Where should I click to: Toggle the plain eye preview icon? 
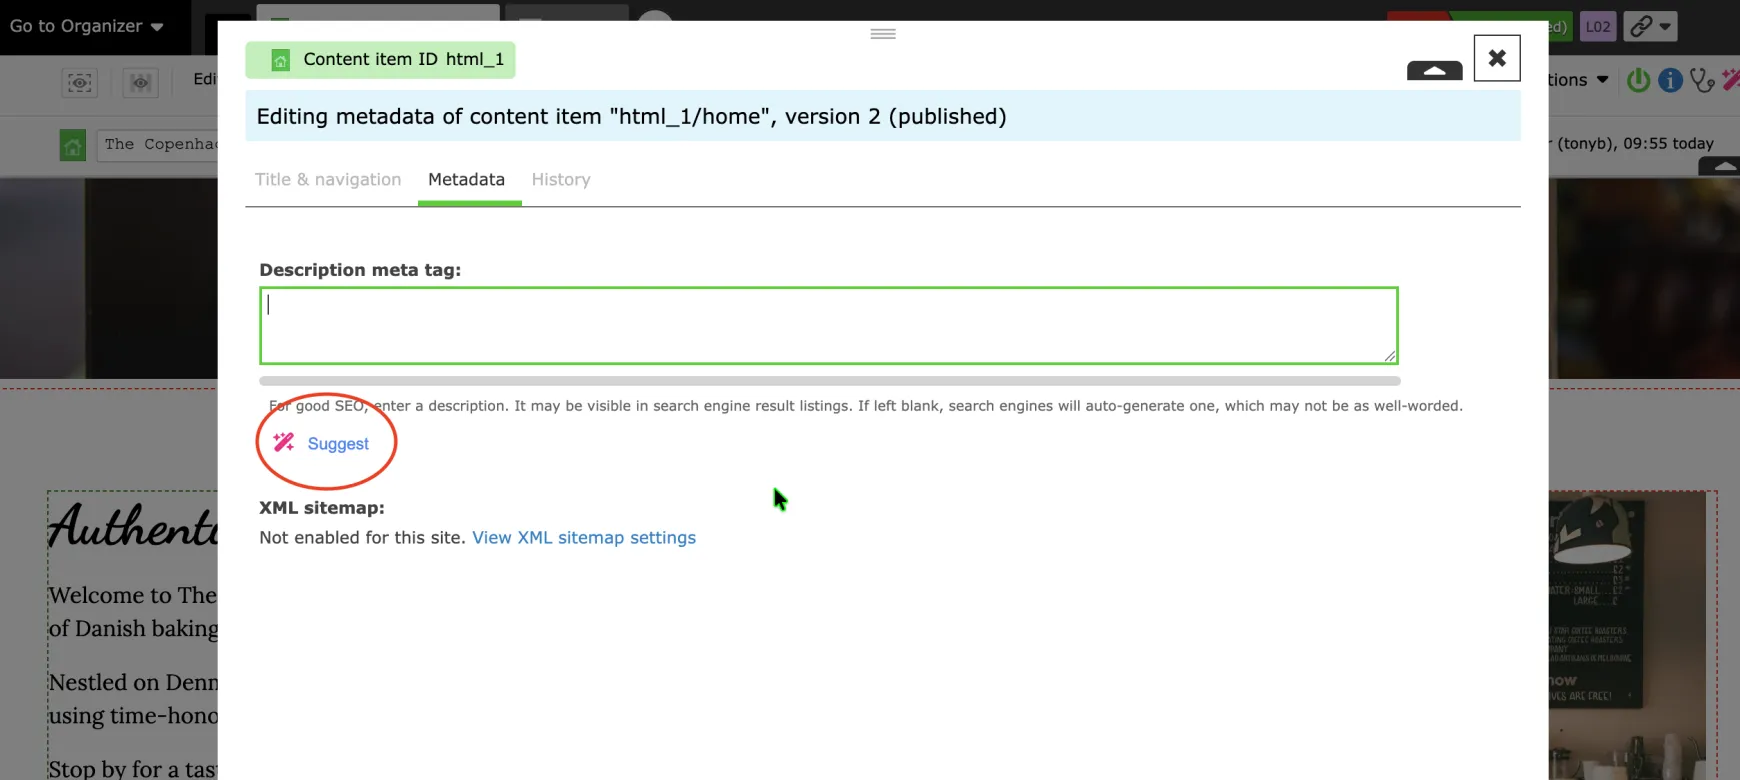[x=141, y=82]
